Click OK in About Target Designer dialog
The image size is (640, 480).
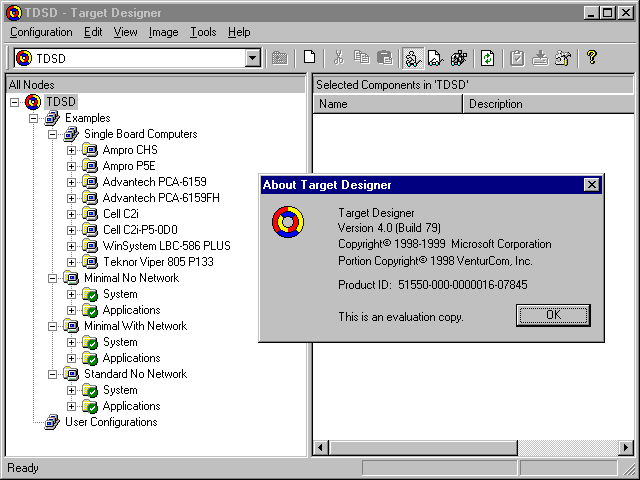tap(553, 315)
